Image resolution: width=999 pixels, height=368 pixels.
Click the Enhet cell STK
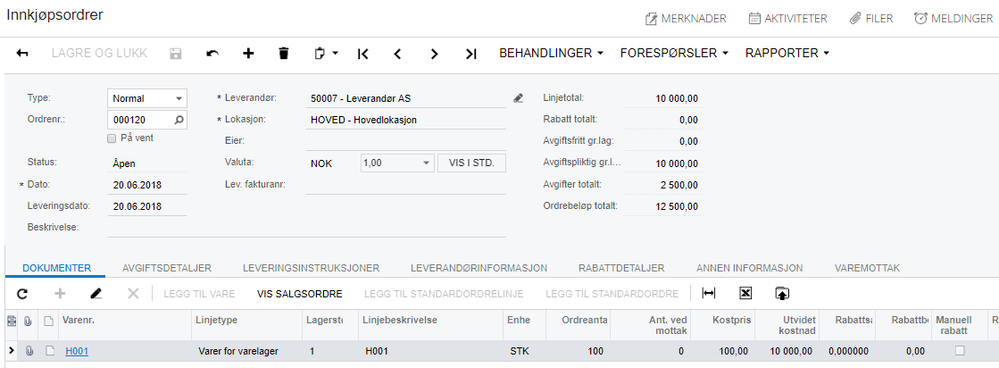[524, 351]
